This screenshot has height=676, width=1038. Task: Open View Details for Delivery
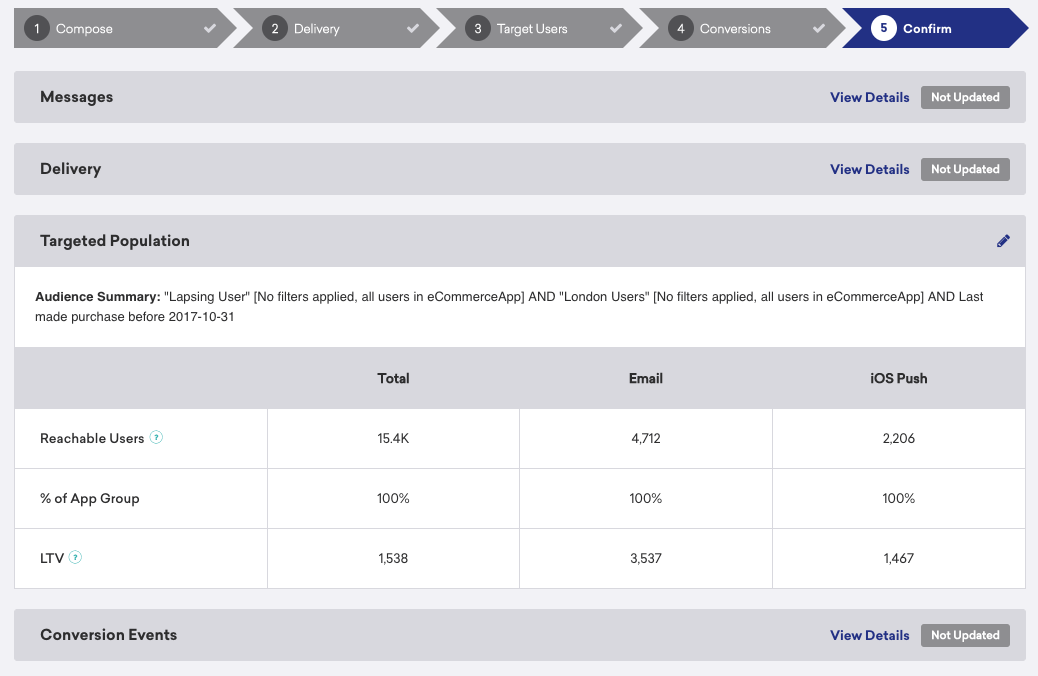point(869,169)
